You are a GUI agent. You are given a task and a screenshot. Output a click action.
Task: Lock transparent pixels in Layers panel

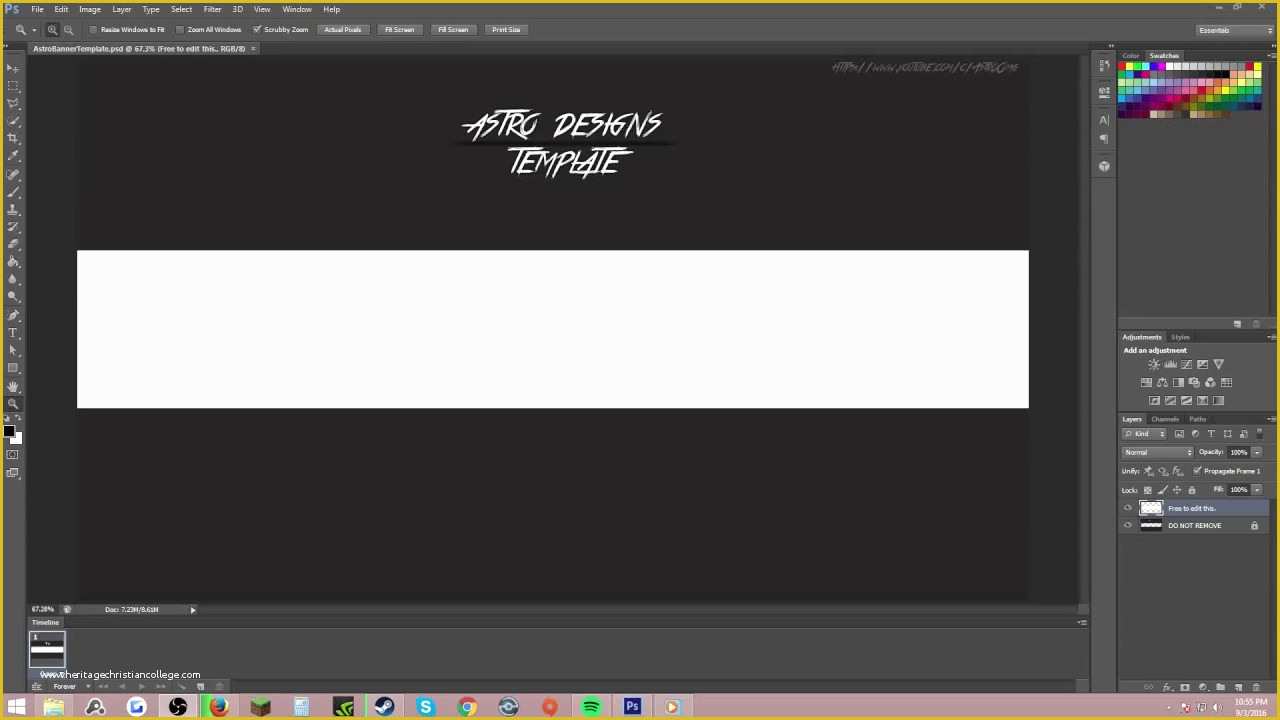1147,490
